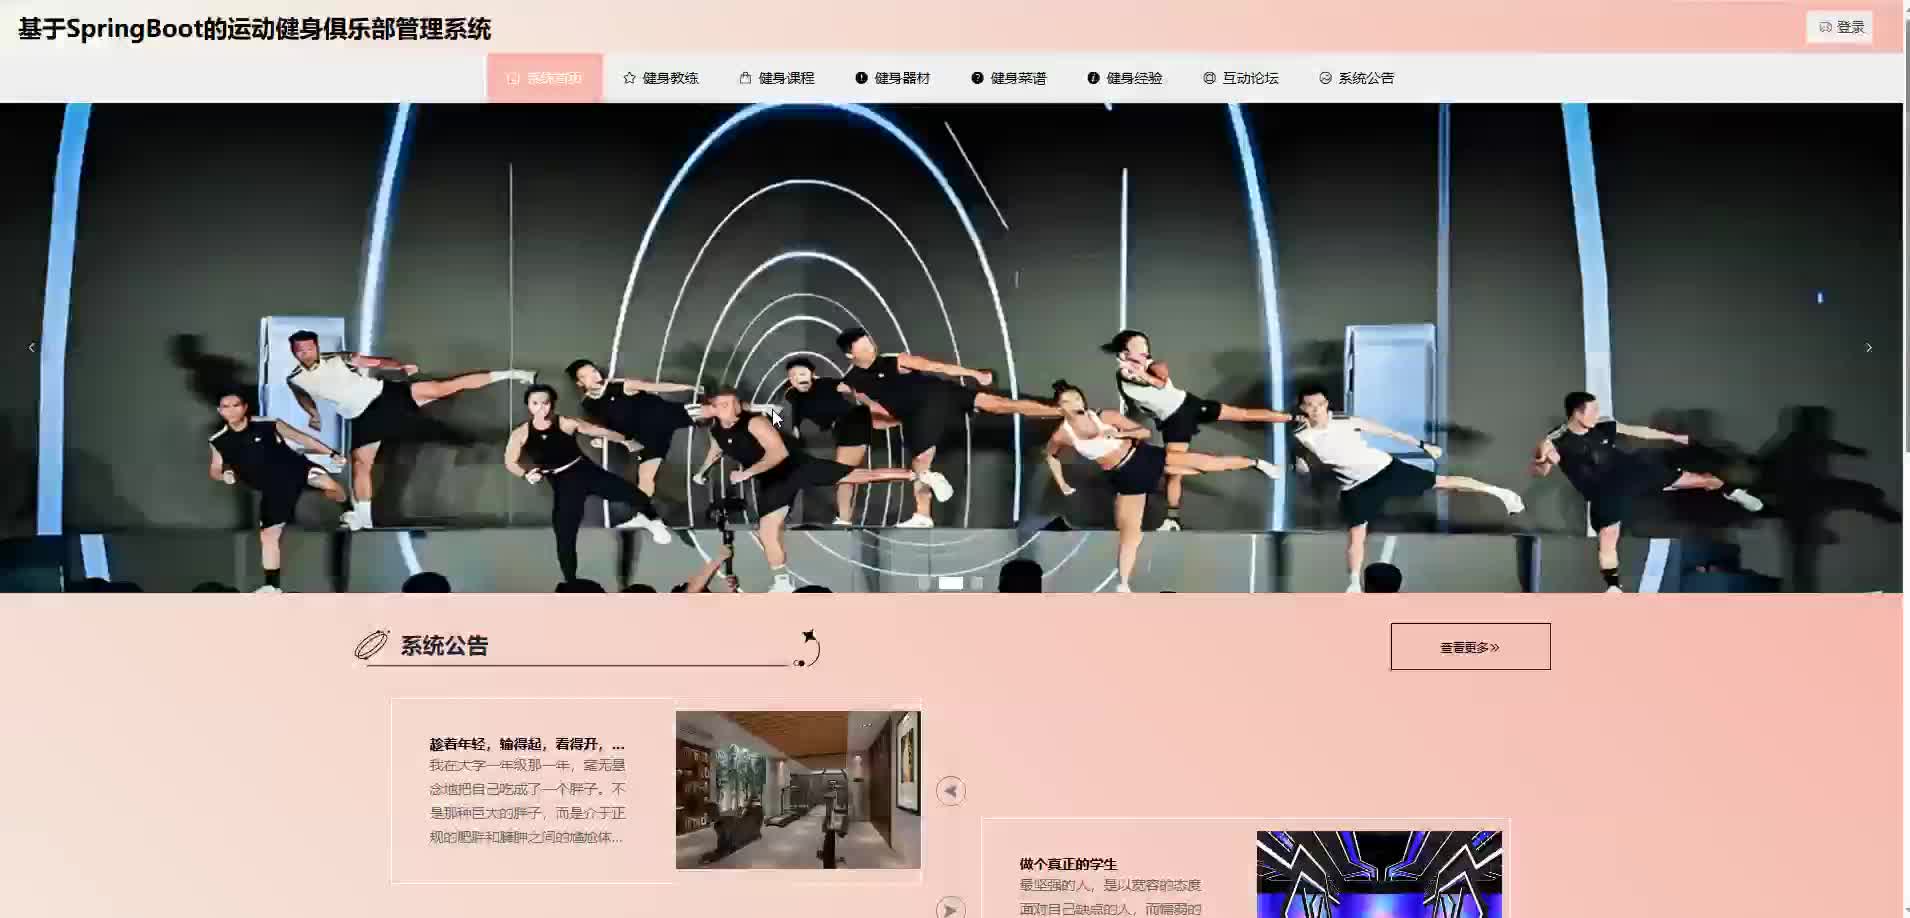Click the excerpt starting 最坚强的人
This screenshot has height=918, width=1910.
click(1110, 897)
